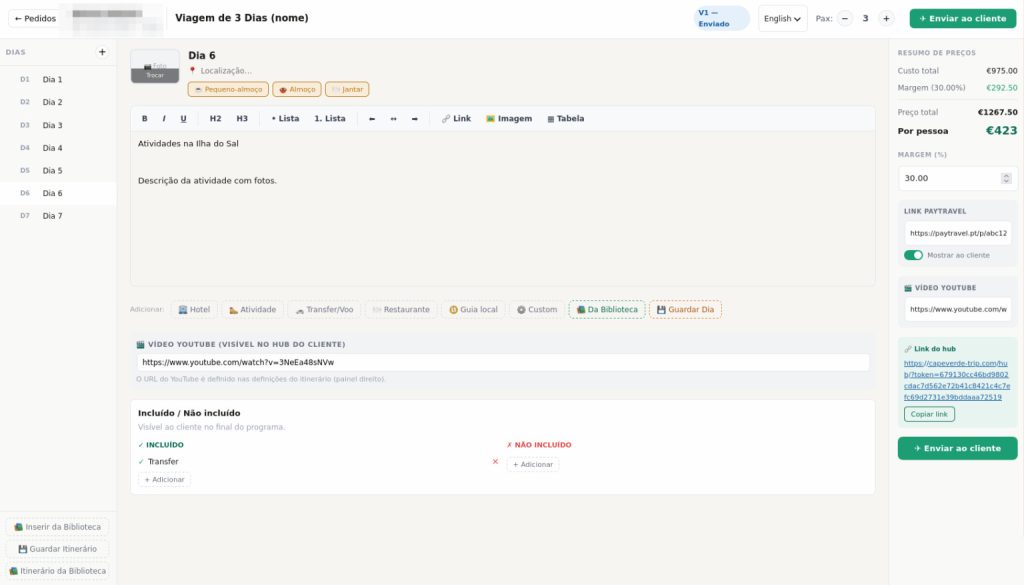The width and height of the screenshot is (1024, 585).
Task: Open the English language dropdown
Action: pyautogui.click(x=782, y=18)
